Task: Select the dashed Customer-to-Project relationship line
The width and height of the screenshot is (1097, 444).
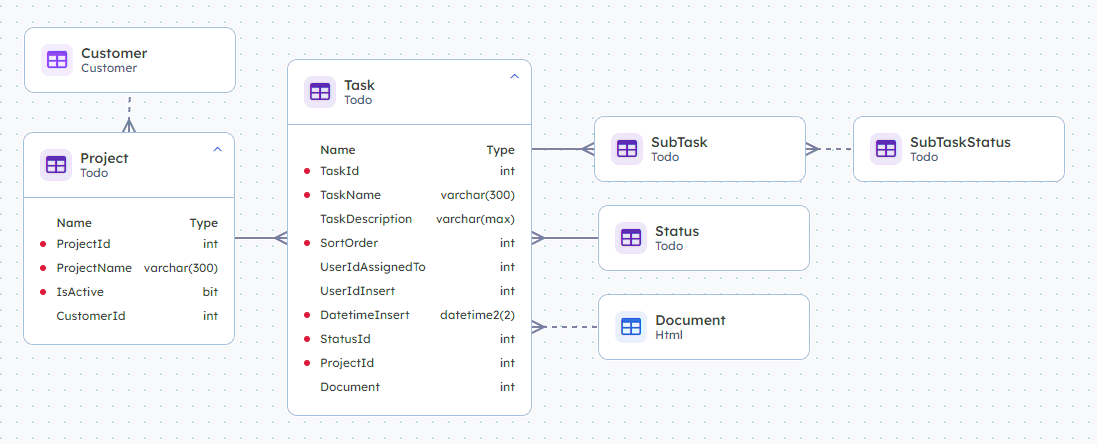Action: coord(129,113)
